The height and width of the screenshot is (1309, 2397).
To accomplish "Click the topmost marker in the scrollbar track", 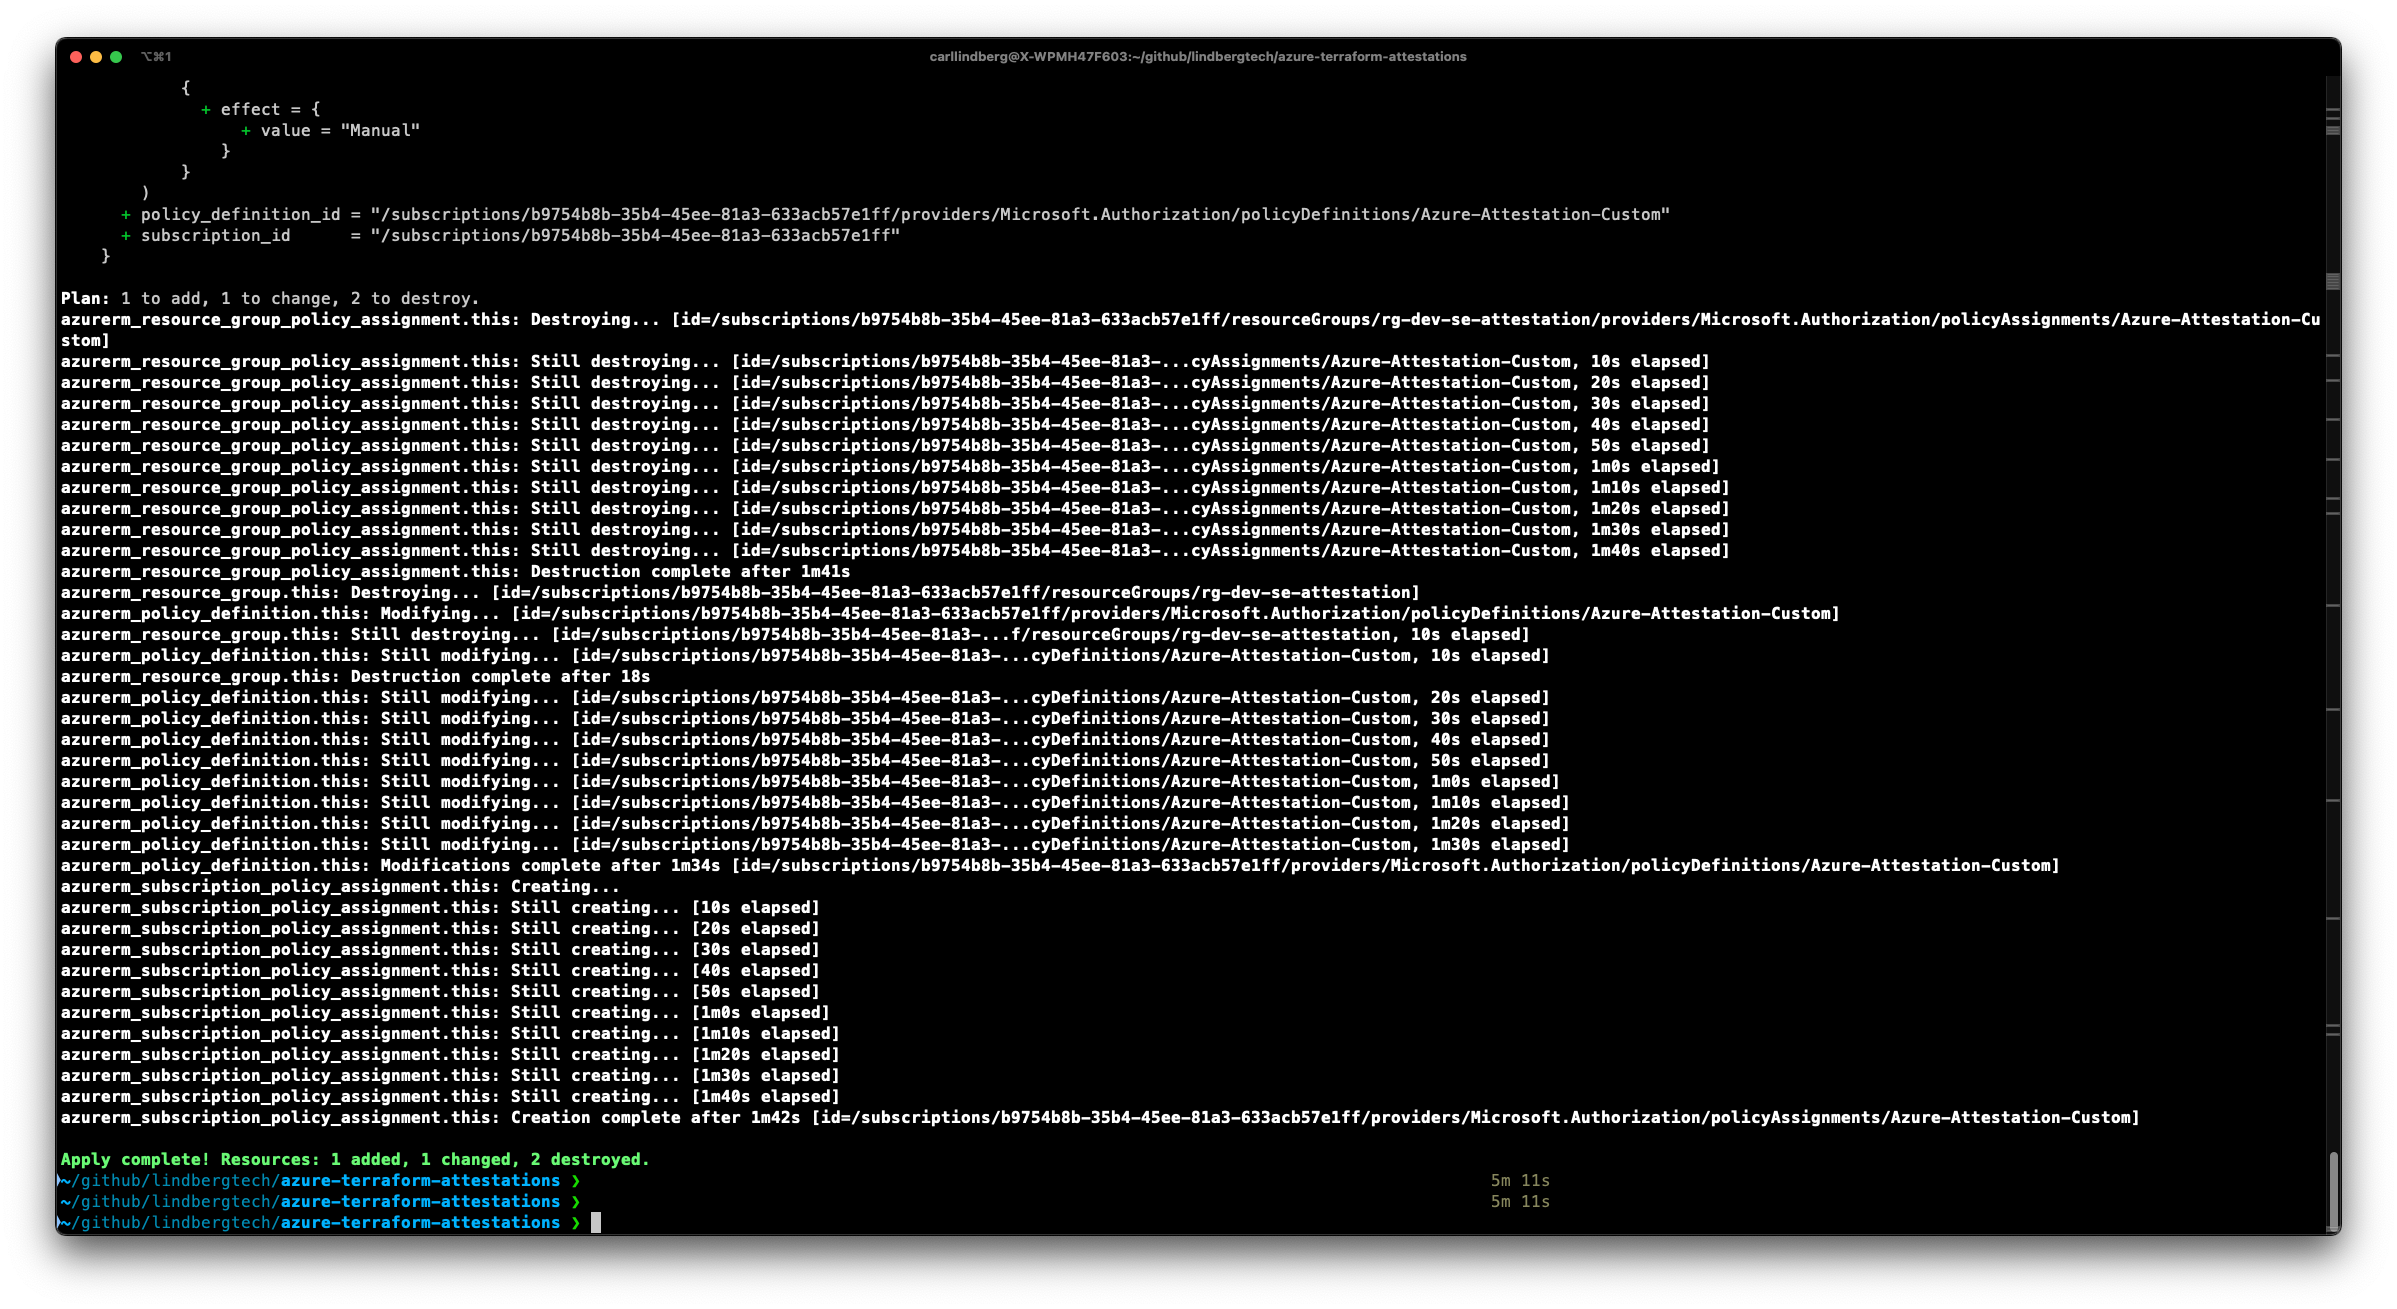I will click(2332, 109).
